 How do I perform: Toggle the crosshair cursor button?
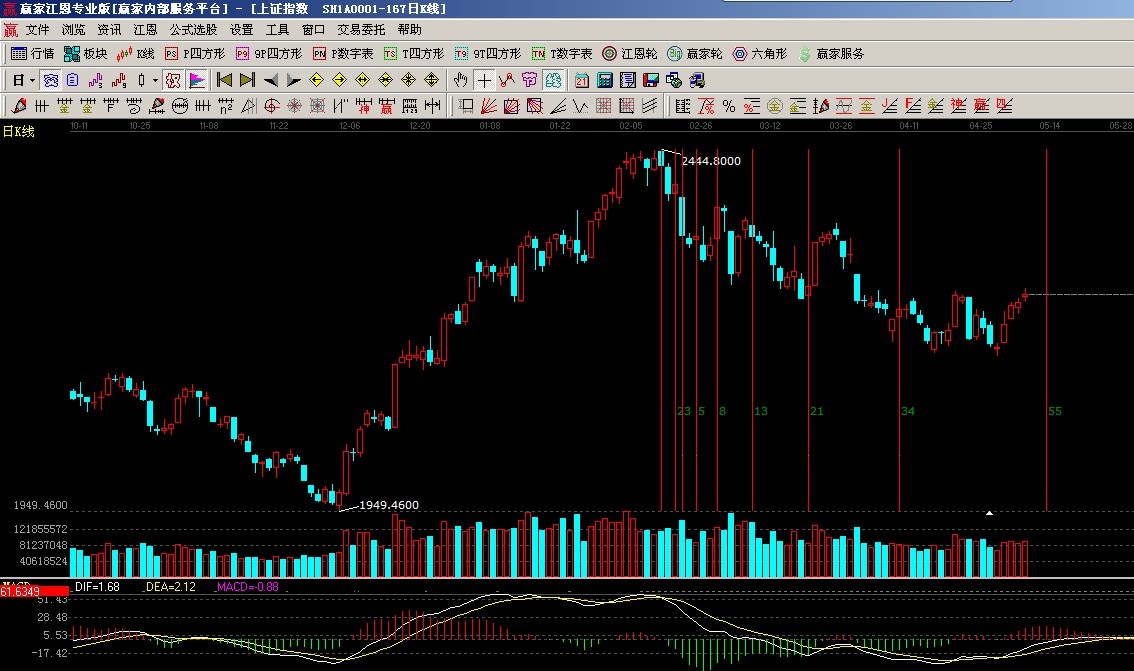tap(484, 80)
